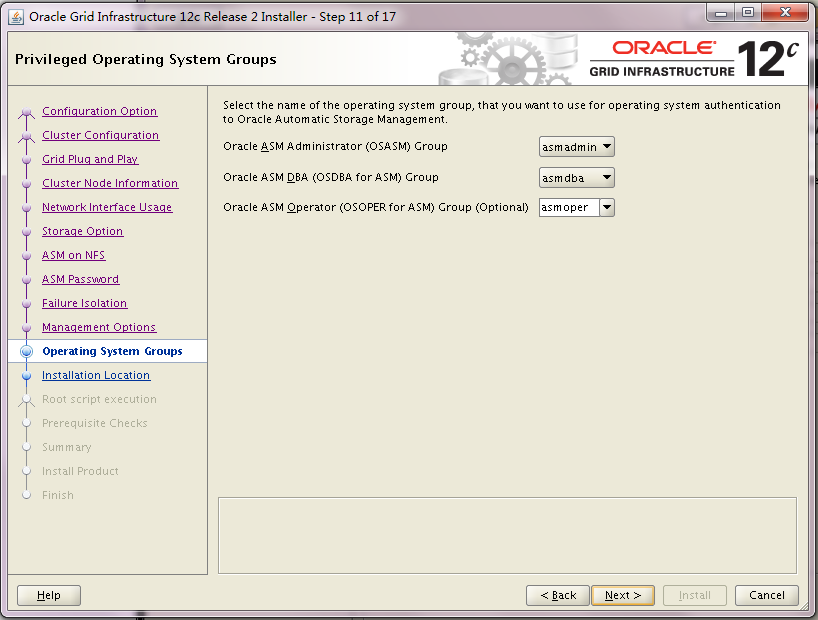Click the Java installer icon in title bar
The image size is (818, 620).
pos(16,16)
